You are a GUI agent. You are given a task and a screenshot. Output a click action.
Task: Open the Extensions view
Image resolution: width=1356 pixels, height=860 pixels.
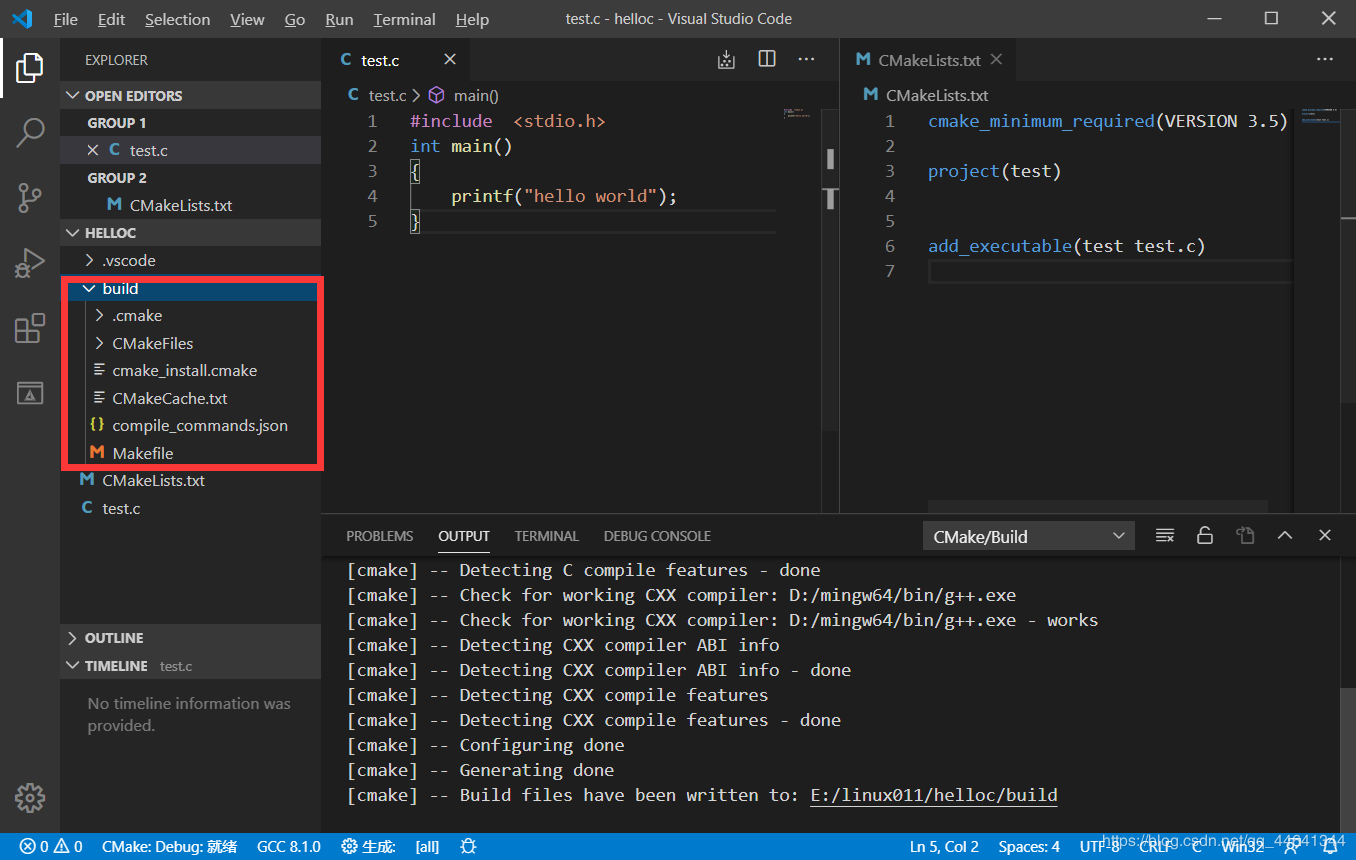[x=29, y=327]
